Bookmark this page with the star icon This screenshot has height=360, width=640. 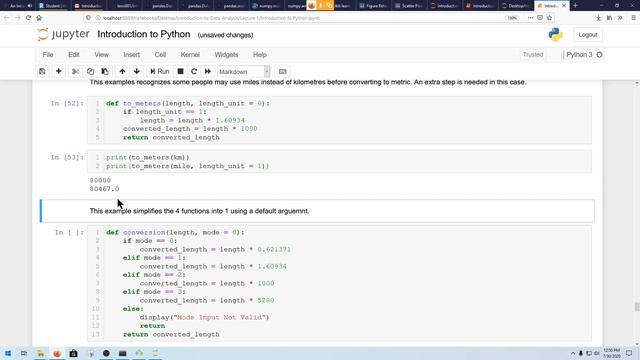tap(549, 18)
